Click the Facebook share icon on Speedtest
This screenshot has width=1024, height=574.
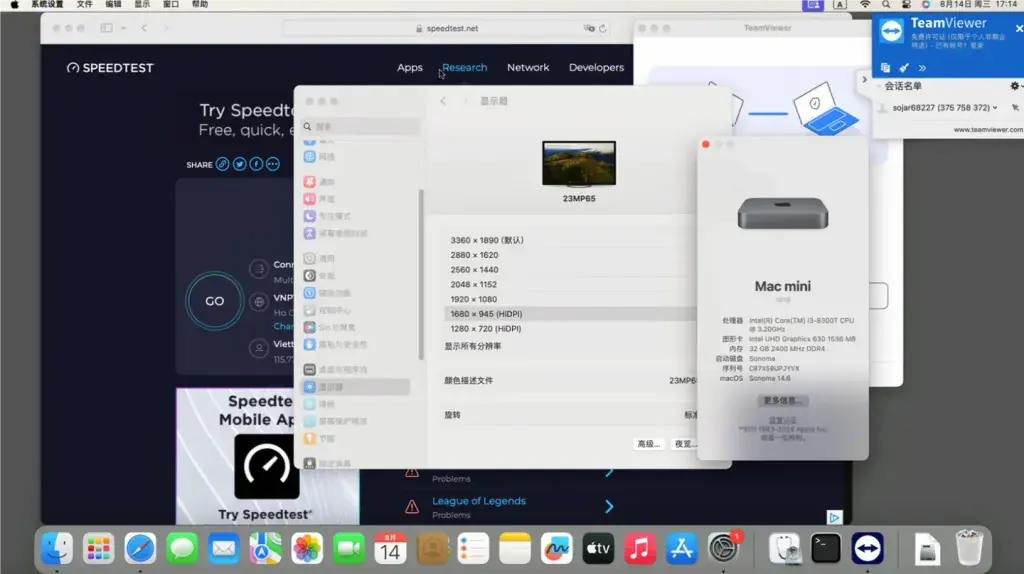256,164
